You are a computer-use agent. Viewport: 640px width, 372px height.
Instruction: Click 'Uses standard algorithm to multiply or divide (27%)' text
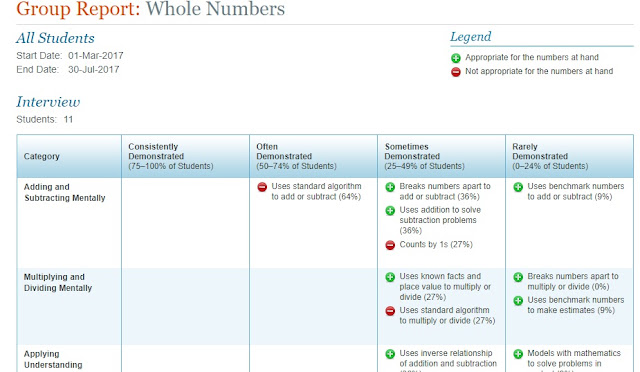pos(447,316)
